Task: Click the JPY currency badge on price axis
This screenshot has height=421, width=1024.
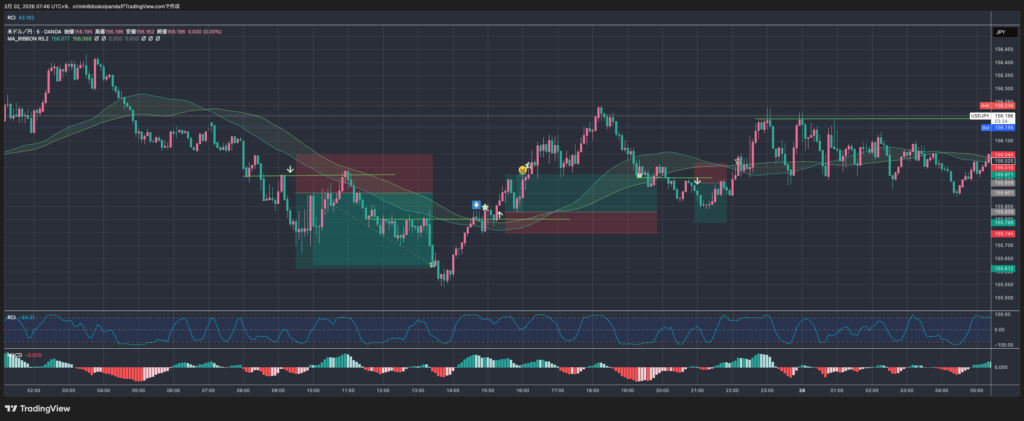Action: pyautogui.click(x=999, y=33)
